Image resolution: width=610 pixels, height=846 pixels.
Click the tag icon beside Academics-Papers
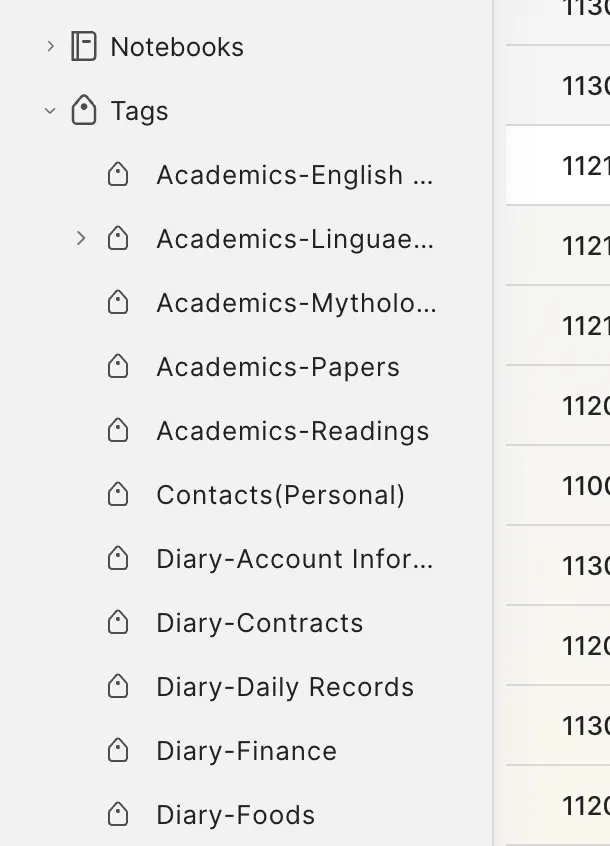[118, 367]
